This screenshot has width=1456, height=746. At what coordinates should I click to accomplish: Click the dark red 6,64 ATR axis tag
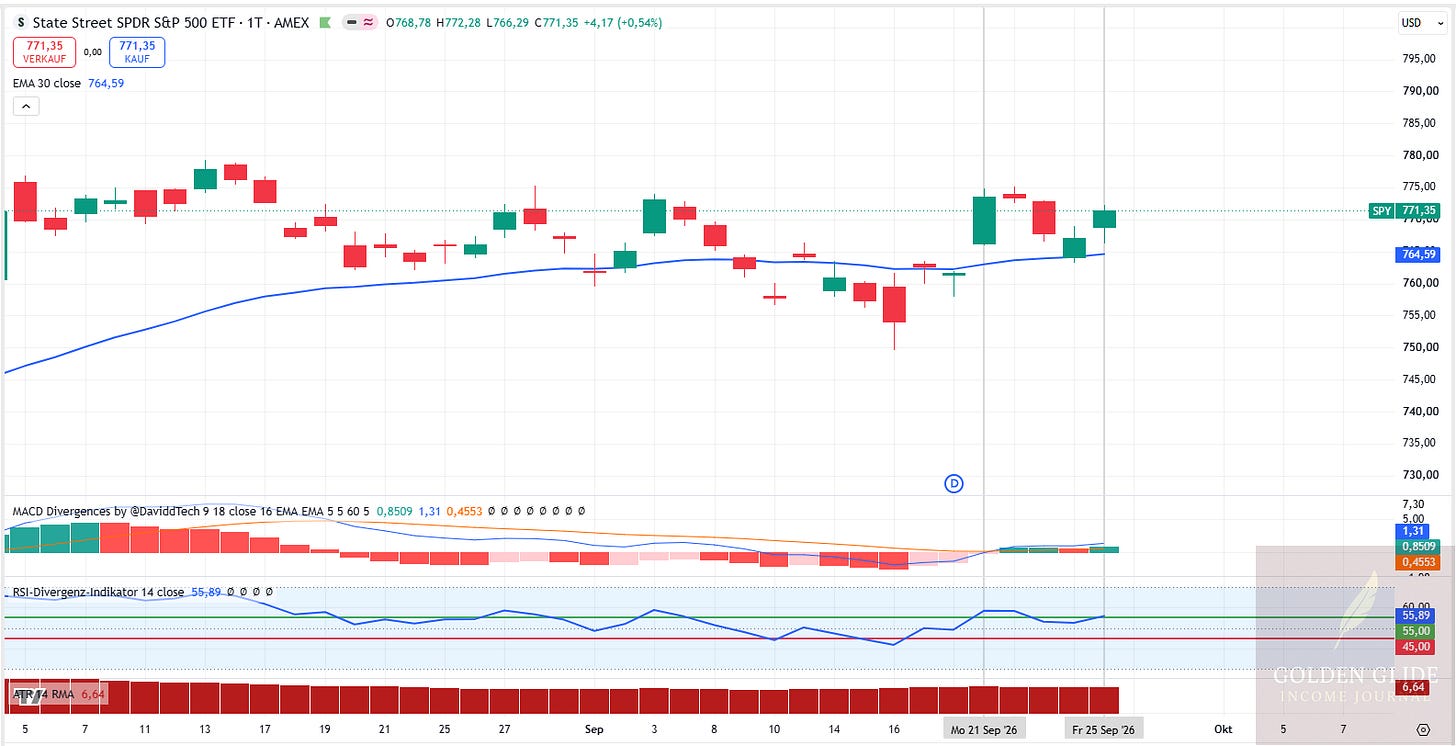[1413, 688]
